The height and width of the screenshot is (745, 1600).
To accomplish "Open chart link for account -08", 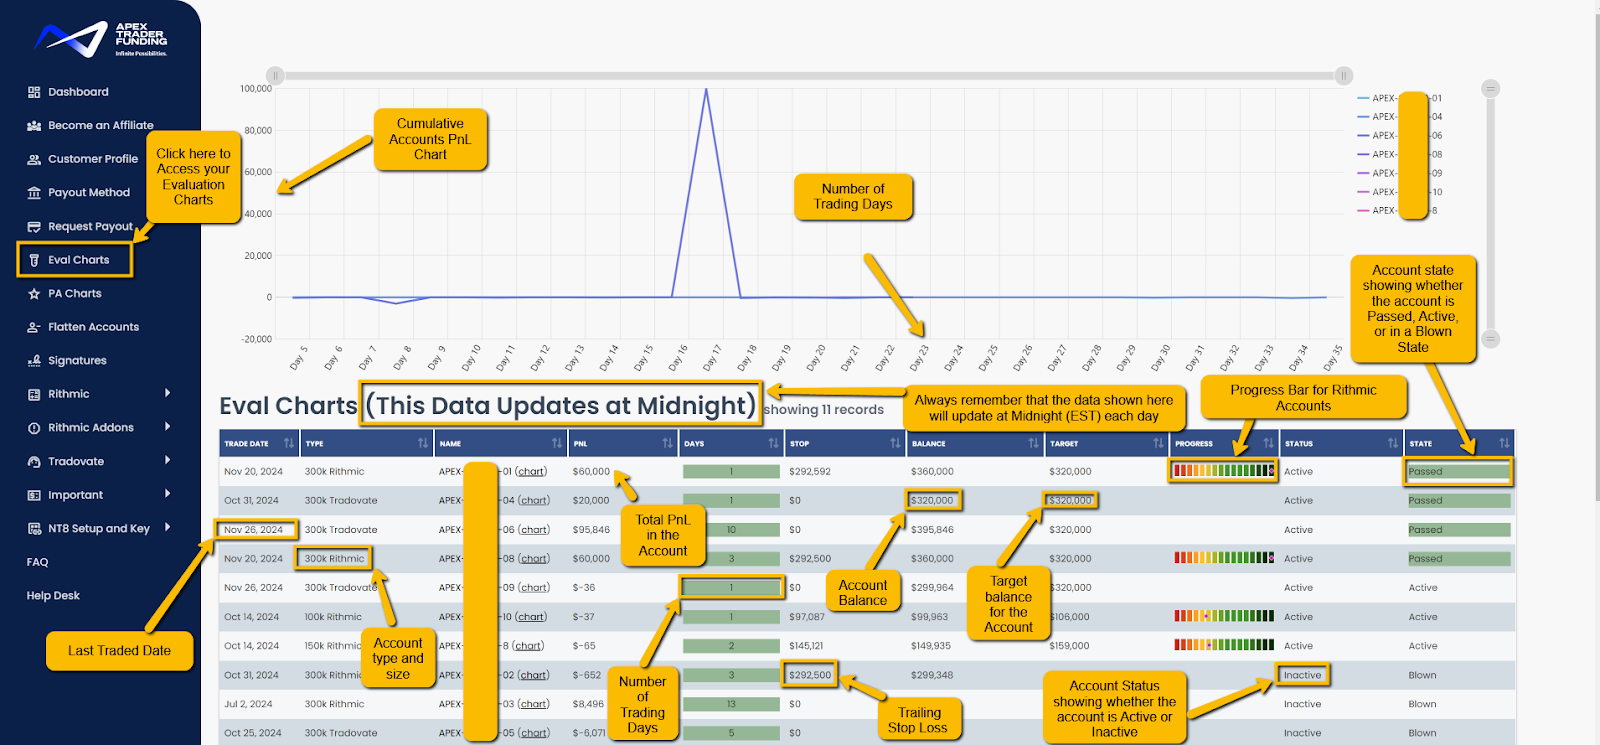I will pyautogui.click(x=534, y=559).
